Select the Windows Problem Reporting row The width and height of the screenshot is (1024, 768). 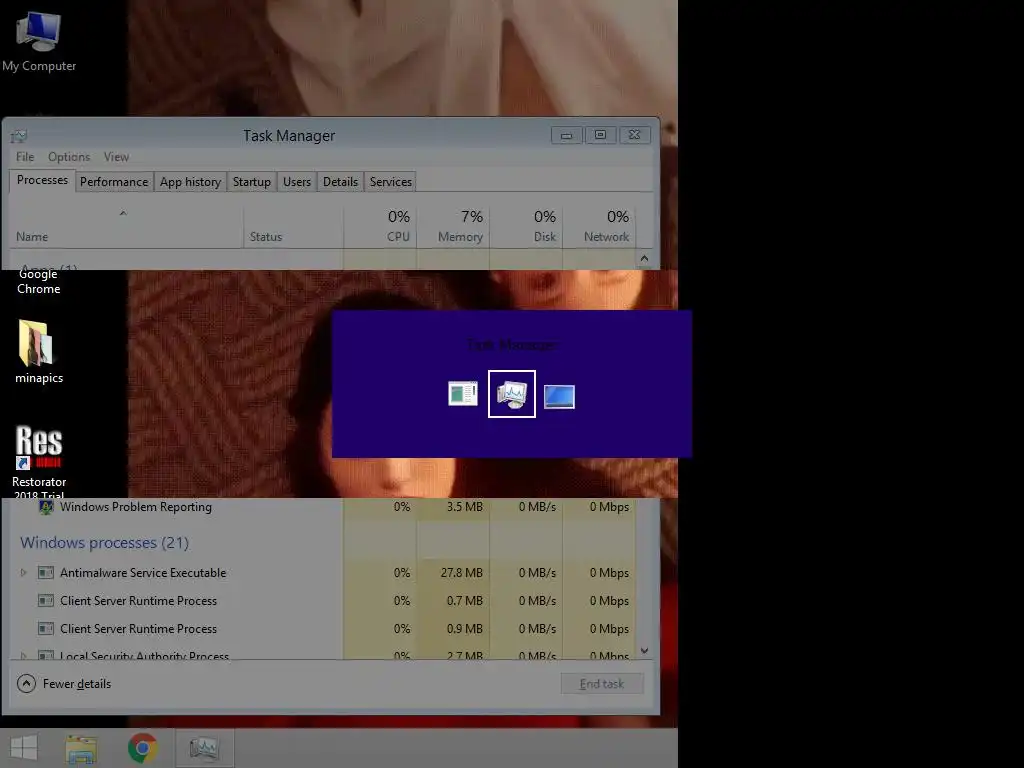323,507
